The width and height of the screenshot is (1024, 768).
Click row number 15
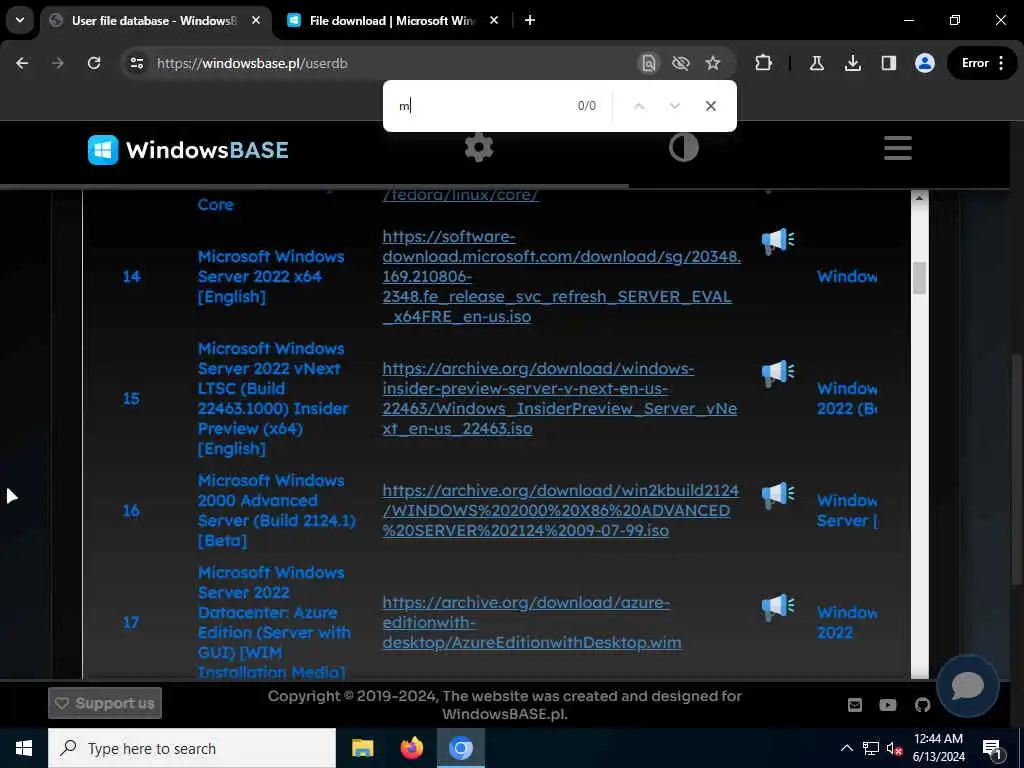pos(131,398)
